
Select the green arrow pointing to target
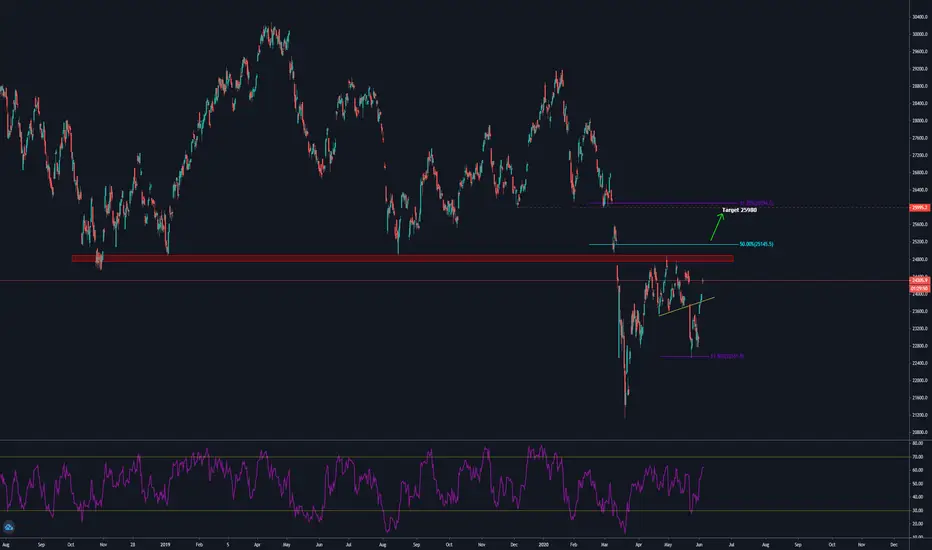717,227
